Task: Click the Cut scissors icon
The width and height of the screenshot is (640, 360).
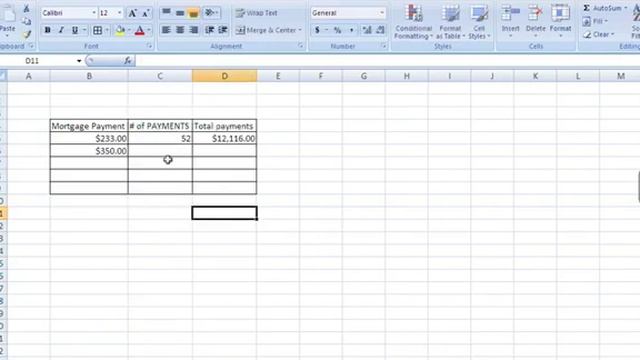Action: pos(27,8)
